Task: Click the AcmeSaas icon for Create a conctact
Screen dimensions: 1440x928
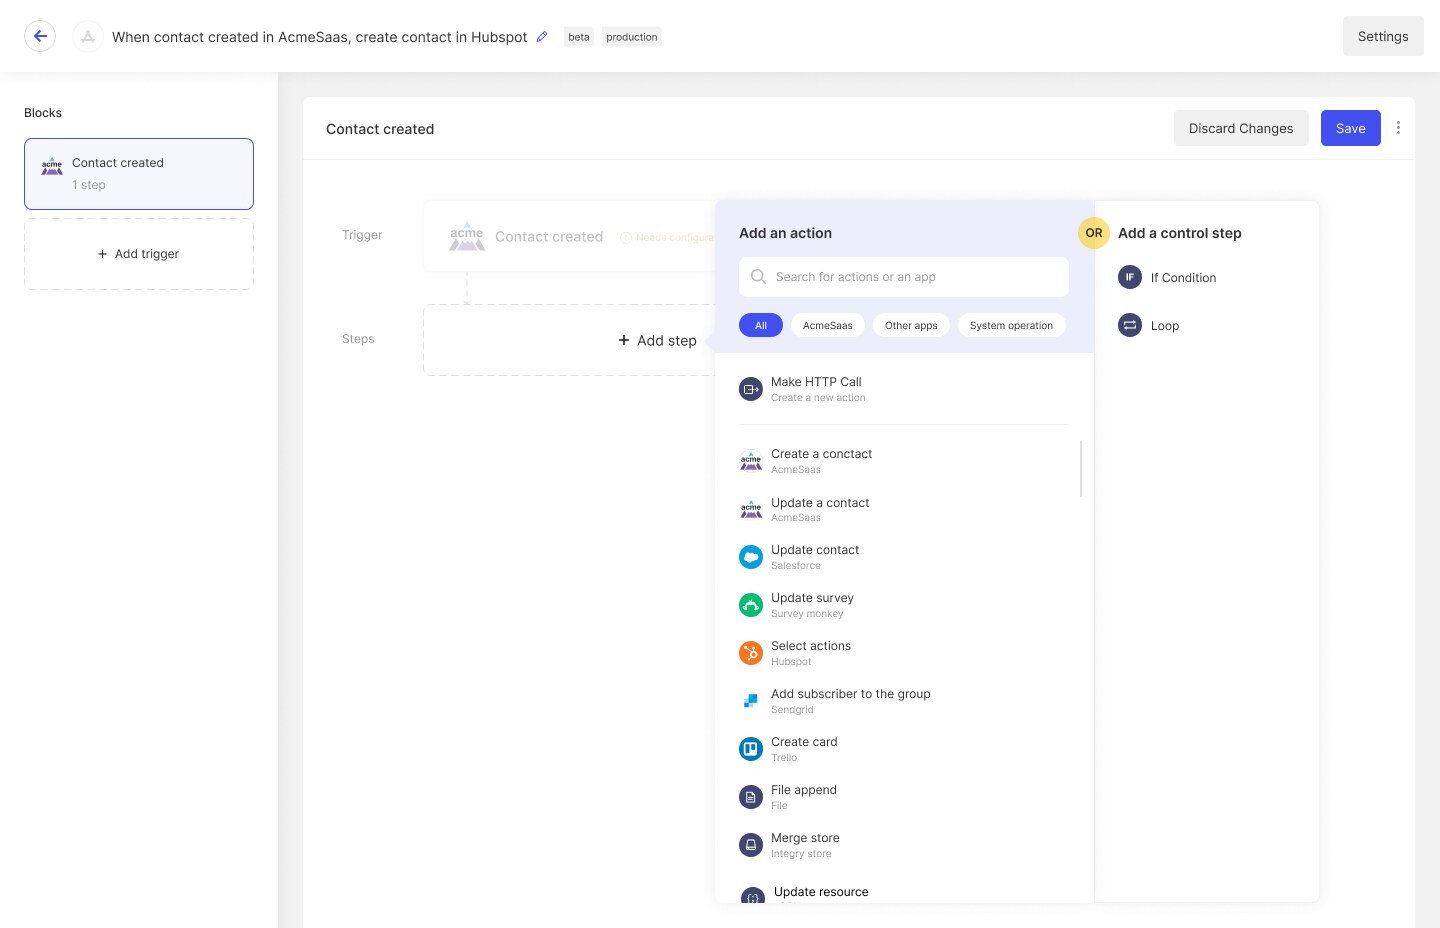Action: pyautogui.click(x=751, y=461)
